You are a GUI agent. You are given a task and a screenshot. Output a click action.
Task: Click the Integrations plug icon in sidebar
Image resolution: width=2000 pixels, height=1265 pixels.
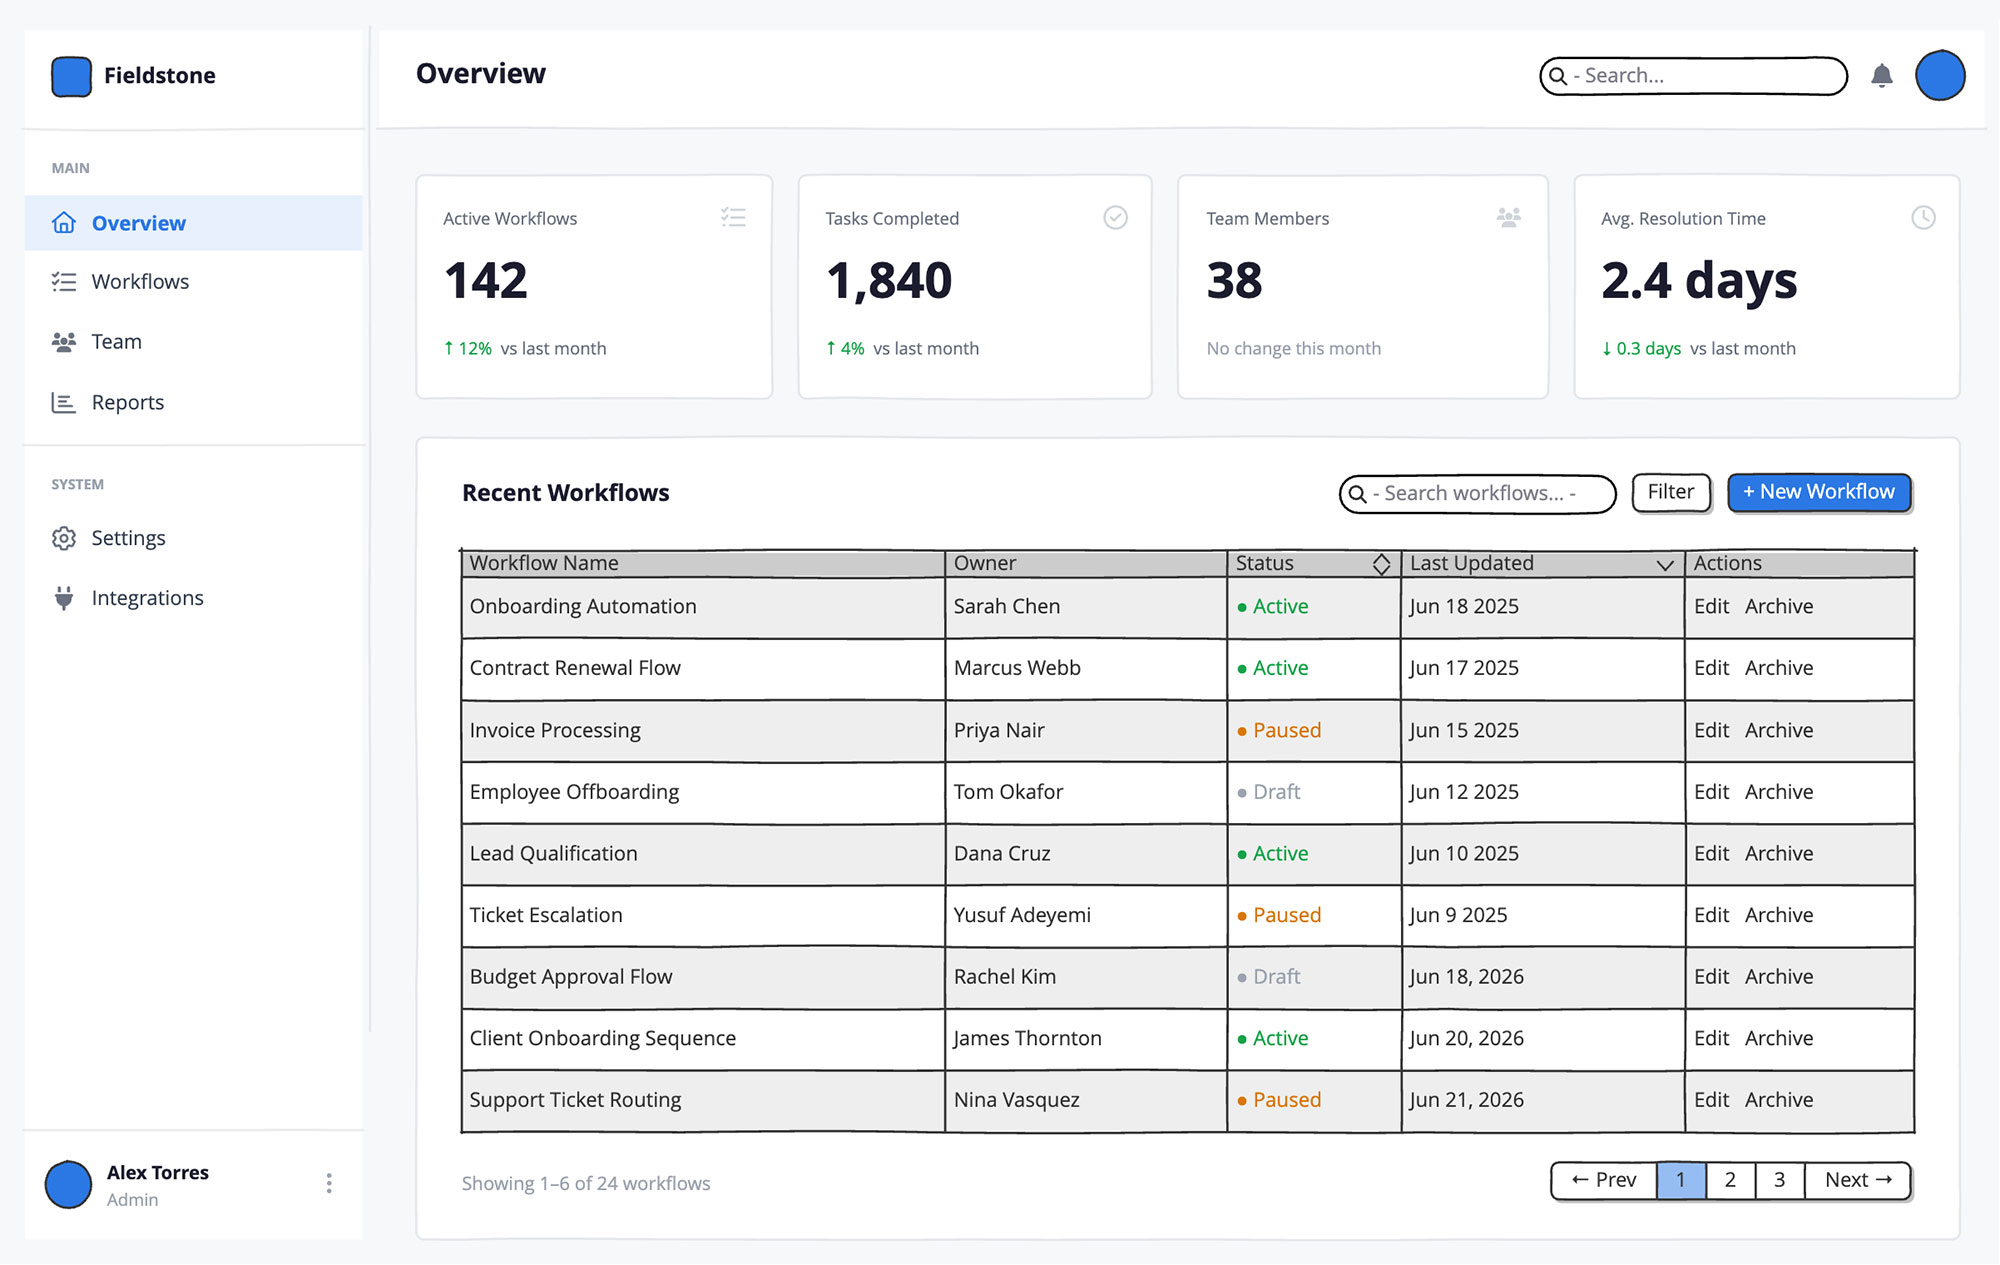pyautogui.click(x=64, y=598)
